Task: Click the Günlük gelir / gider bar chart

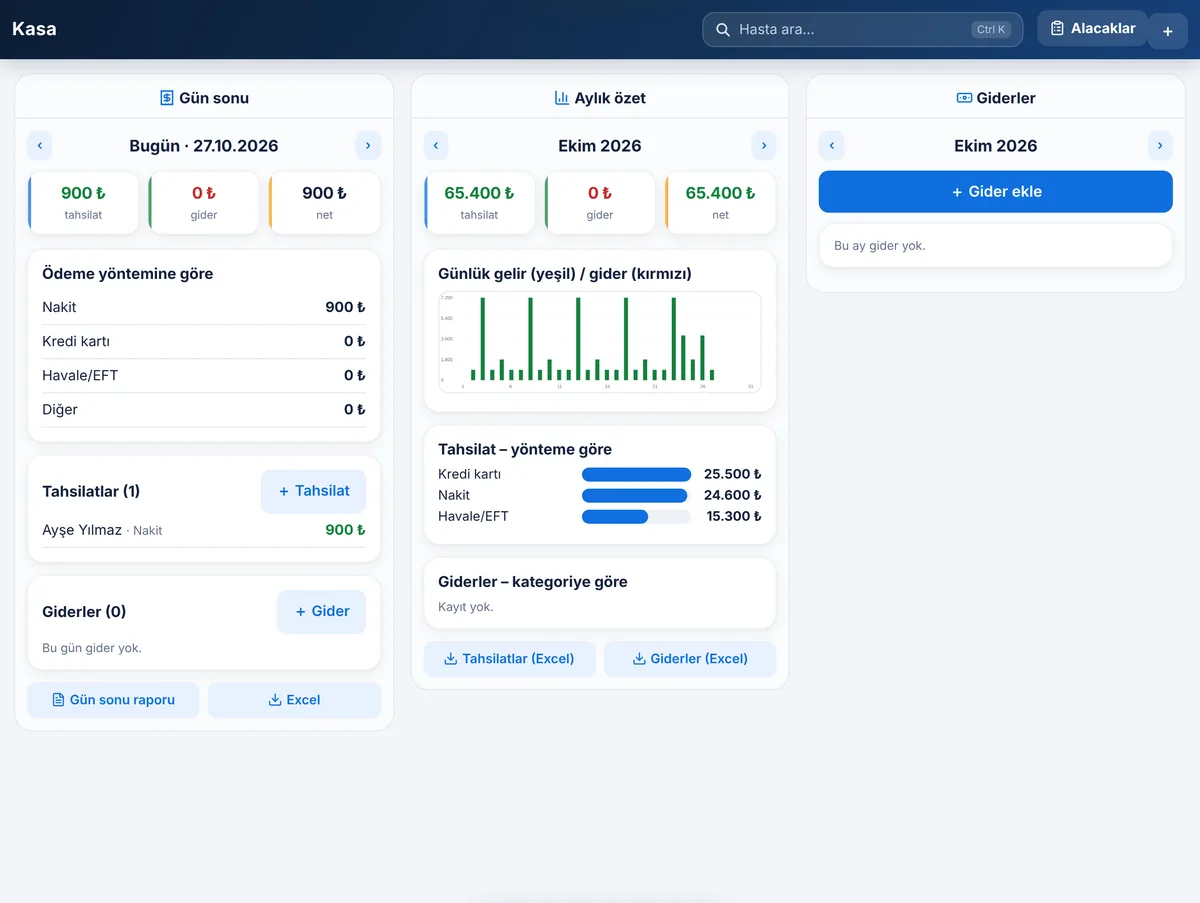Action: [600, 342]
